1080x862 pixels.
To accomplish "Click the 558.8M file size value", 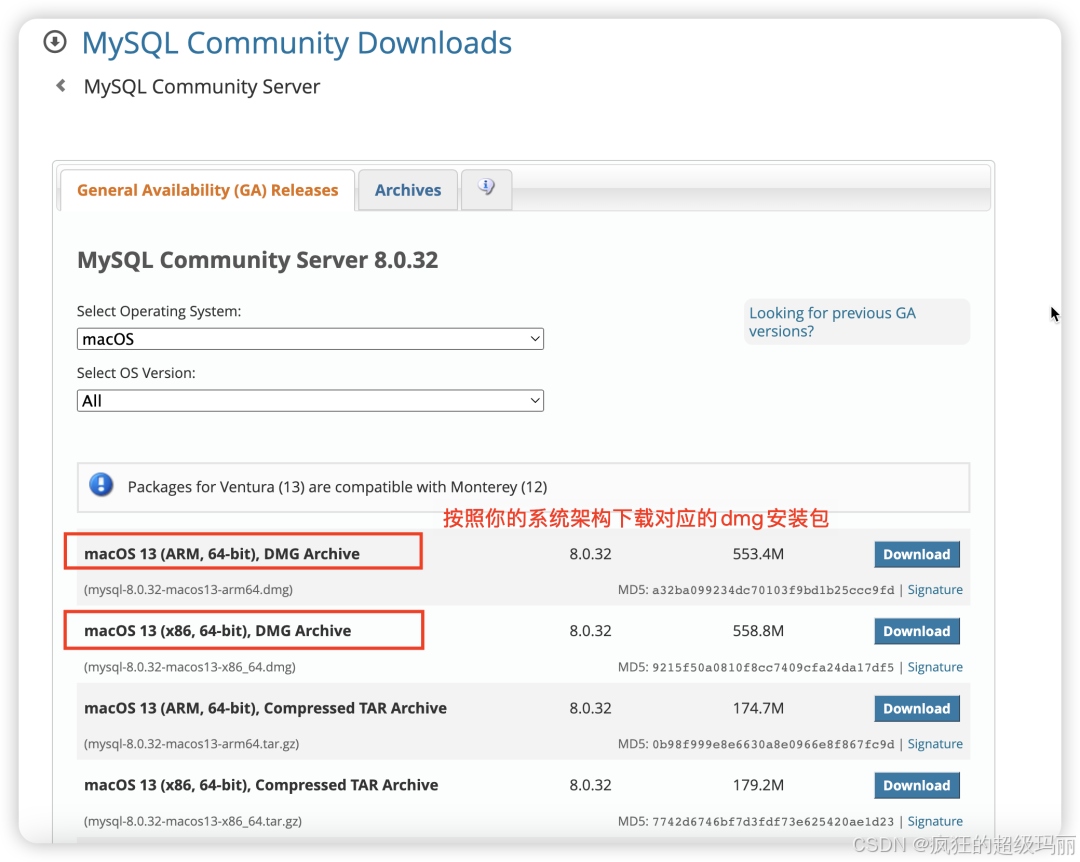I will tap(758, 630).
